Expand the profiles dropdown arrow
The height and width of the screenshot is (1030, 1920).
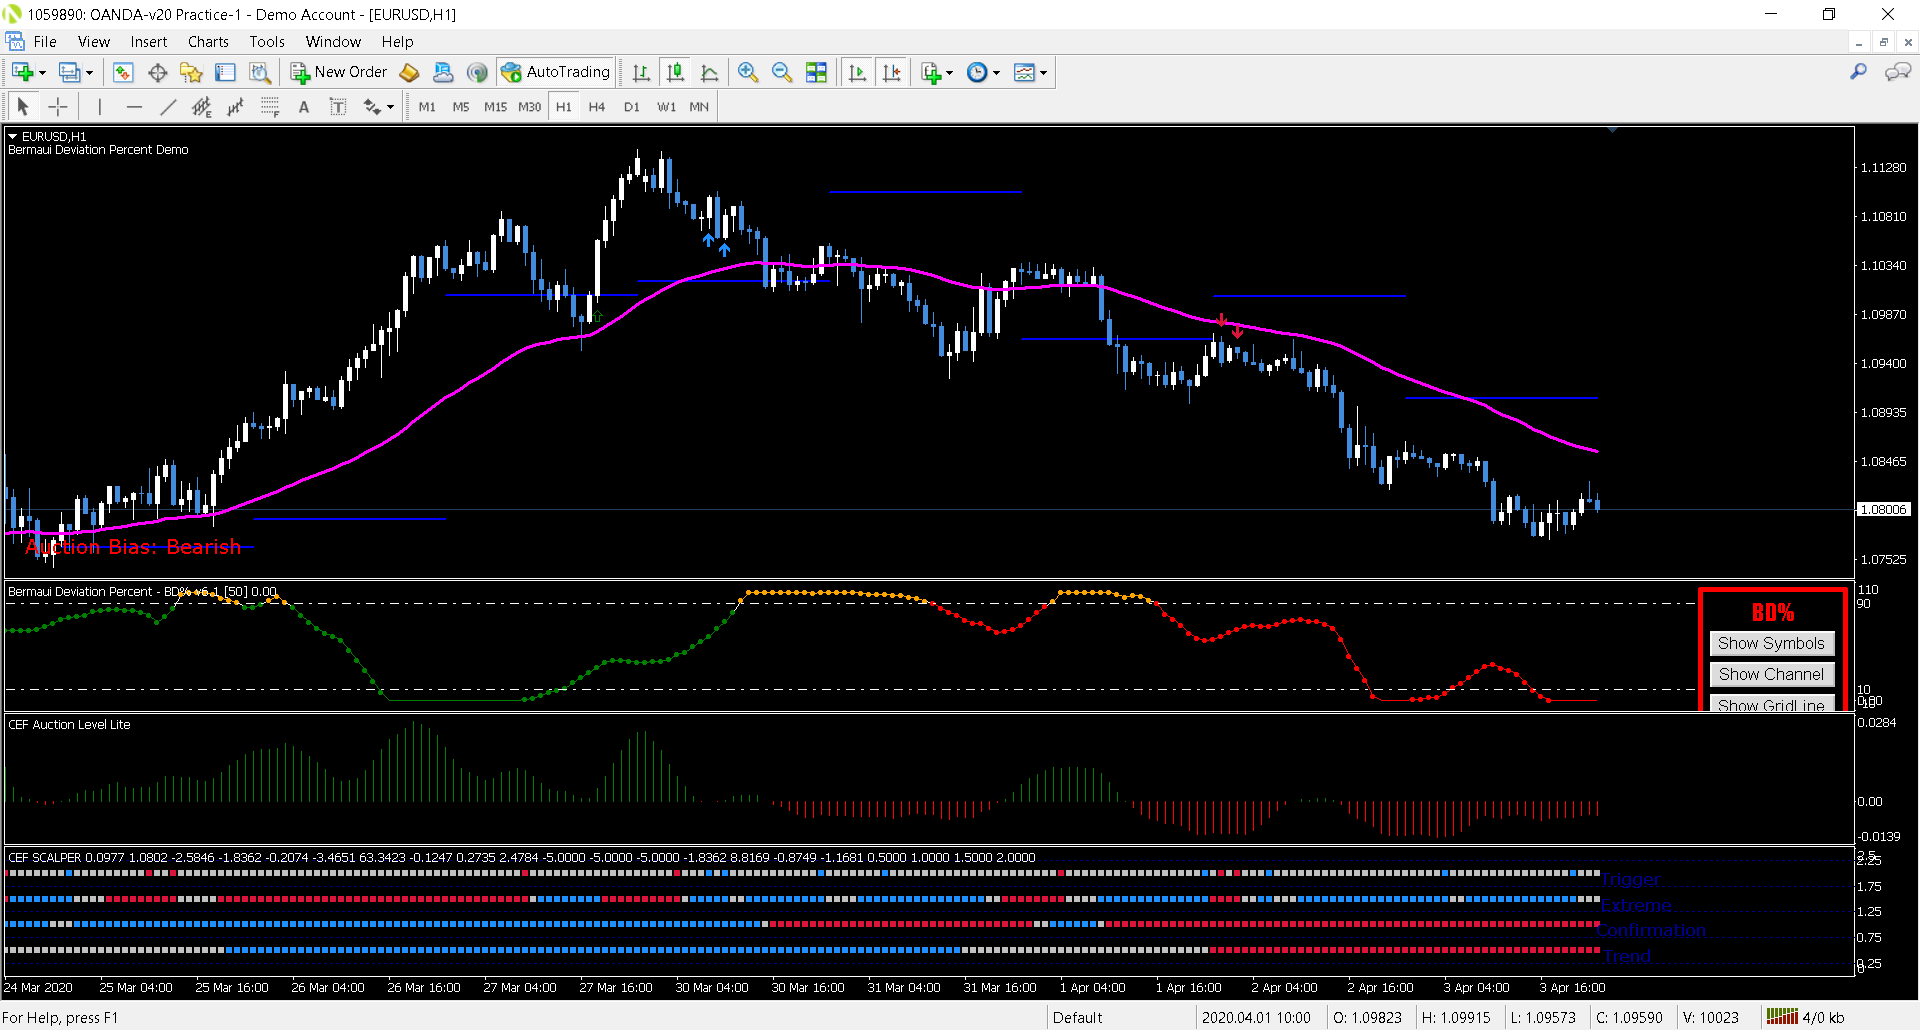pyautogui.click(x=89, y=73)
